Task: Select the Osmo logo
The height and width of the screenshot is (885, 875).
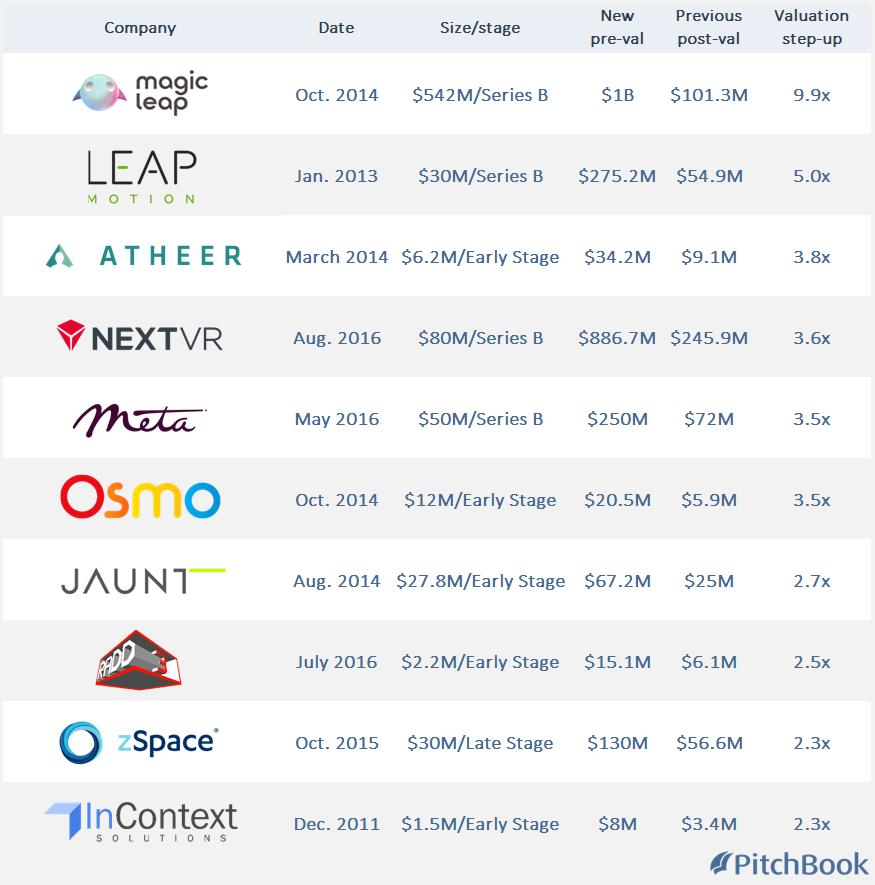Action: point(140,498)
